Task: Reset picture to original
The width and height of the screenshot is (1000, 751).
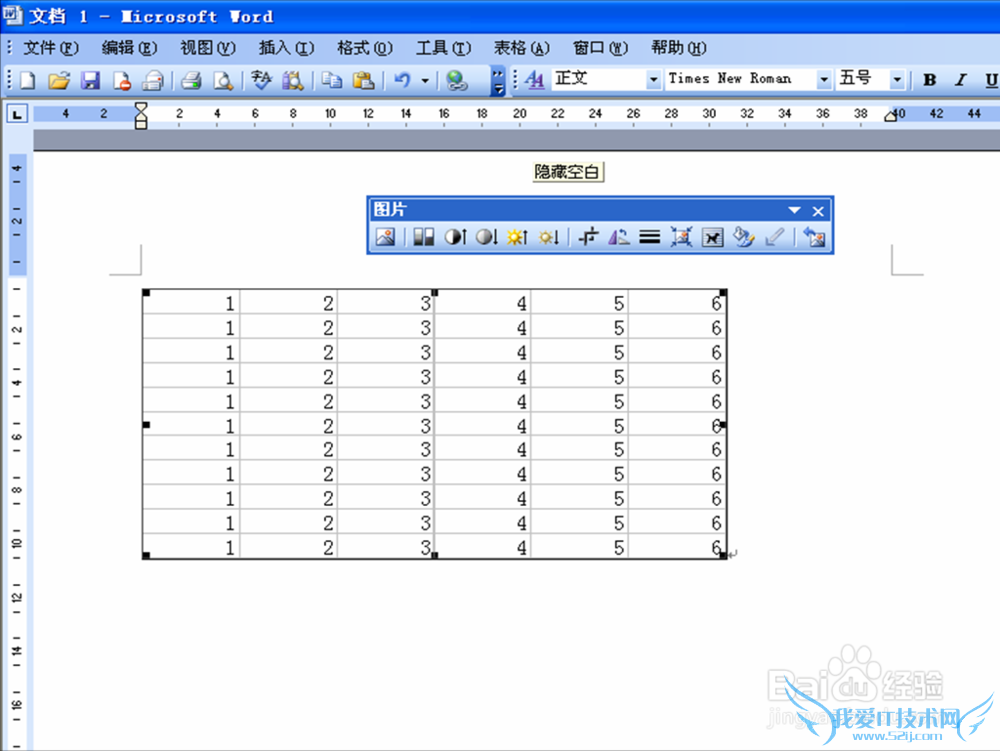Action: click(814, 237)
